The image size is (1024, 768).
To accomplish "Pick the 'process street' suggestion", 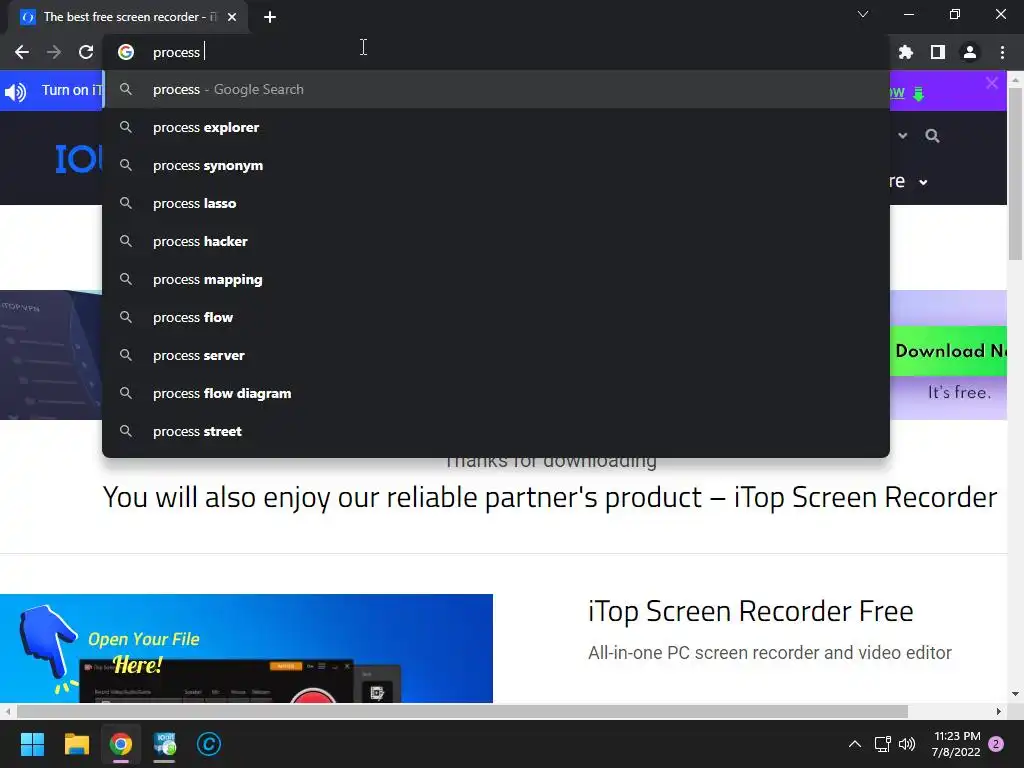I will [x=496, y=431].
